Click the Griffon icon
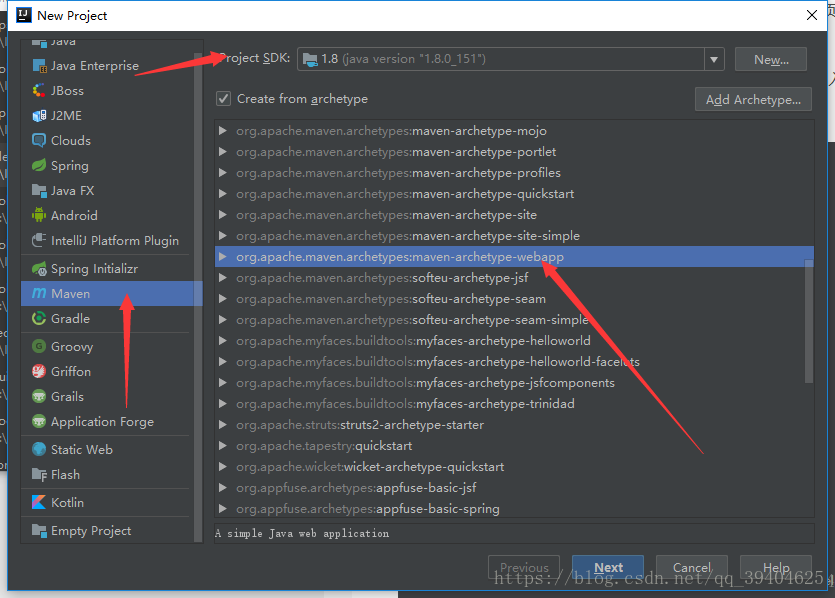Screen dimensions: 835x598 click(x=39, y=371)
